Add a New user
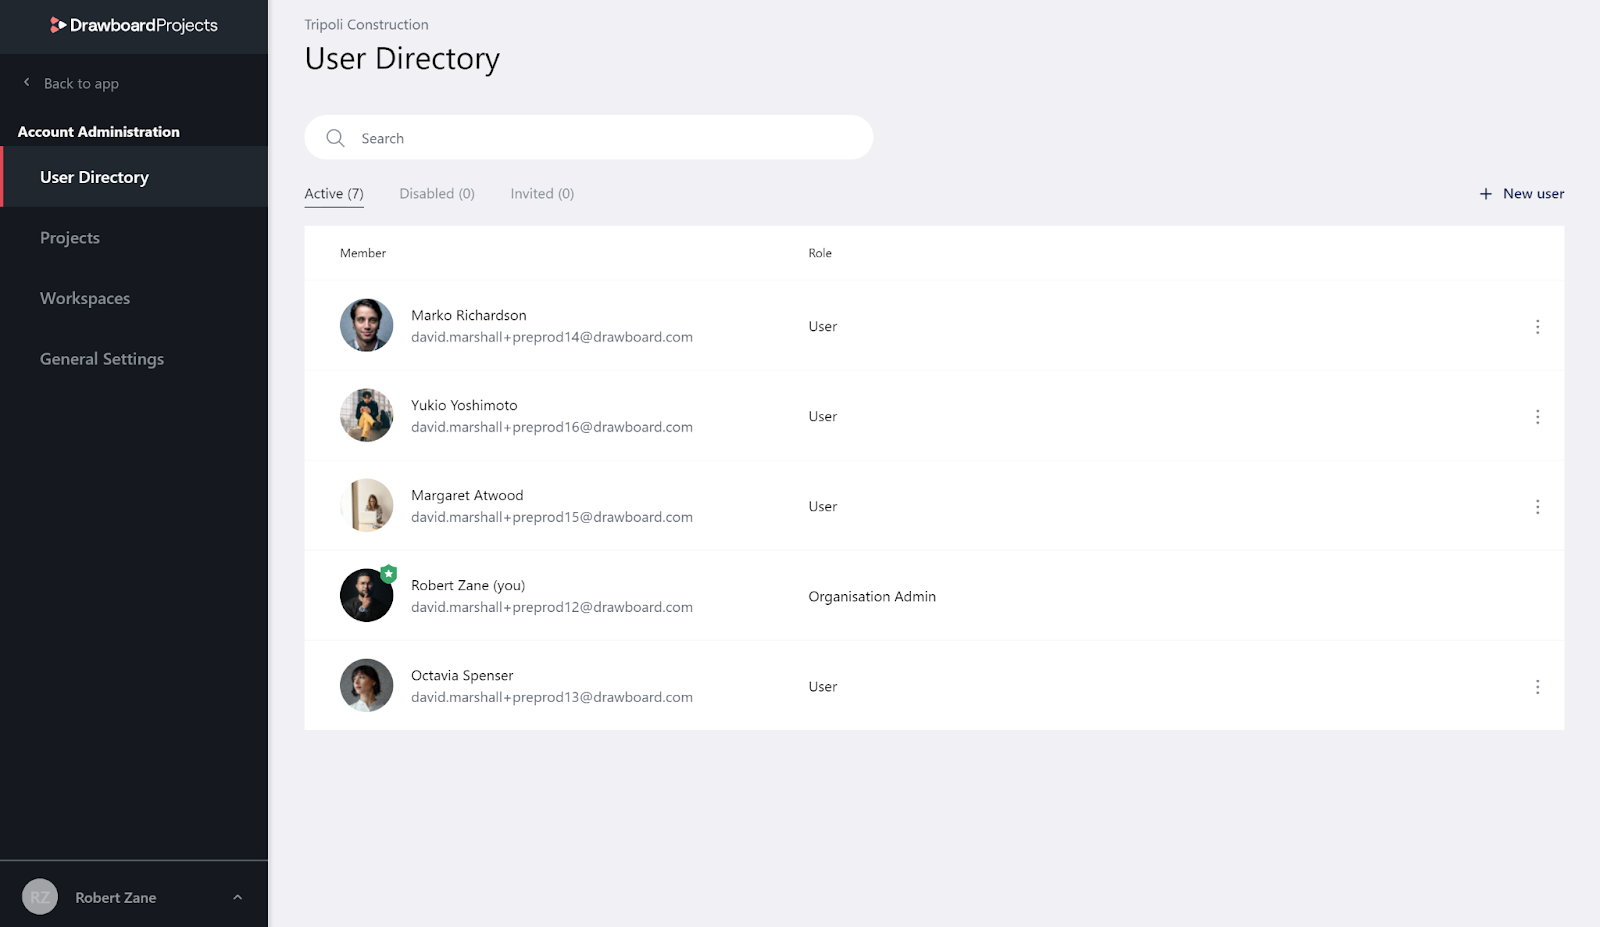This screenshot has width=1600, height=927. 1522,194
